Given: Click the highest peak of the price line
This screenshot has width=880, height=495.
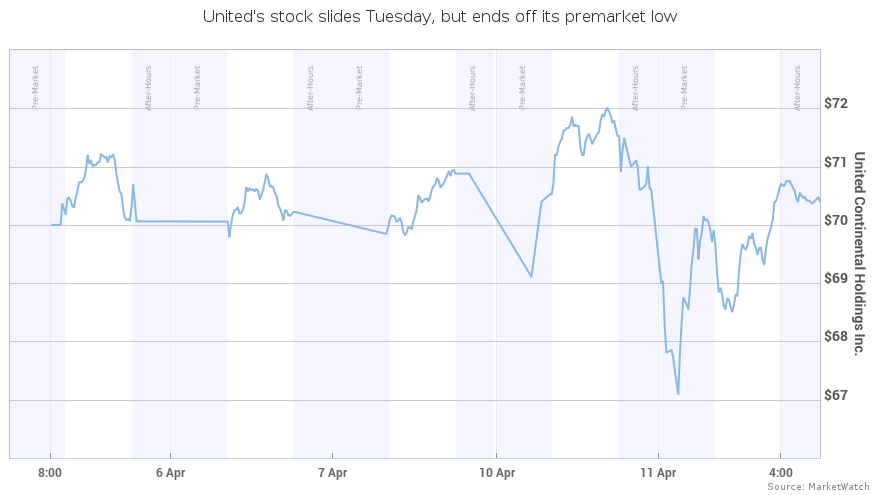Looking at the screenshot, I should [607, 108].
